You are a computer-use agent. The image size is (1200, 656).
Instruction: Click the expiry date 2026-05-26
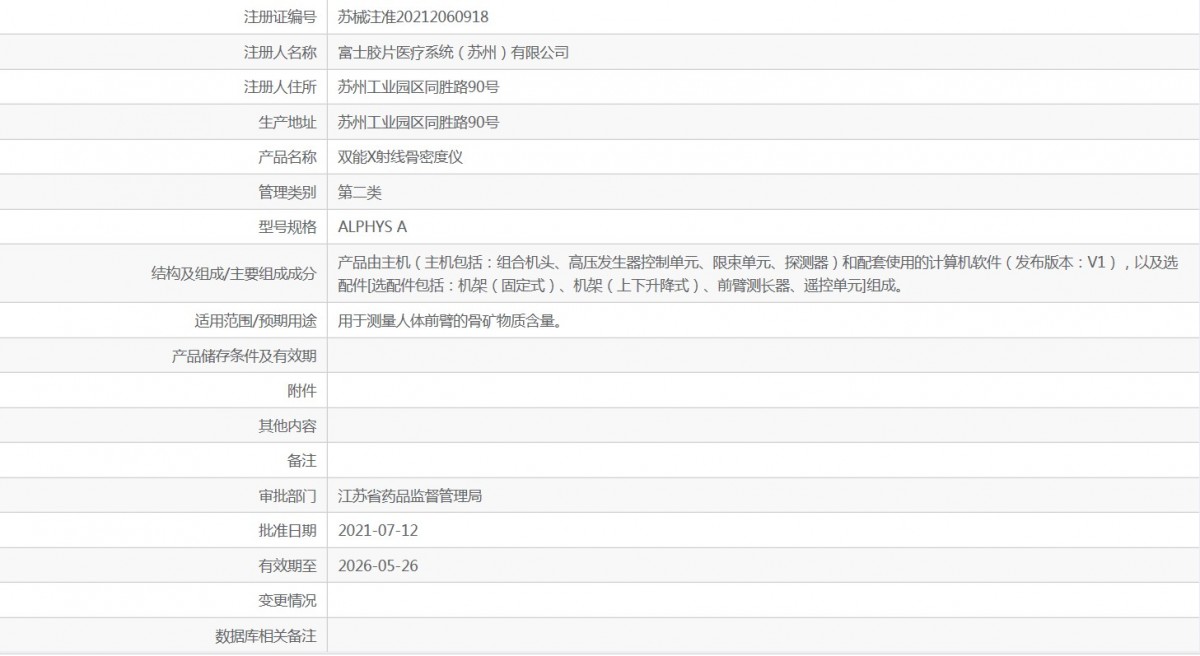[378, 566]
